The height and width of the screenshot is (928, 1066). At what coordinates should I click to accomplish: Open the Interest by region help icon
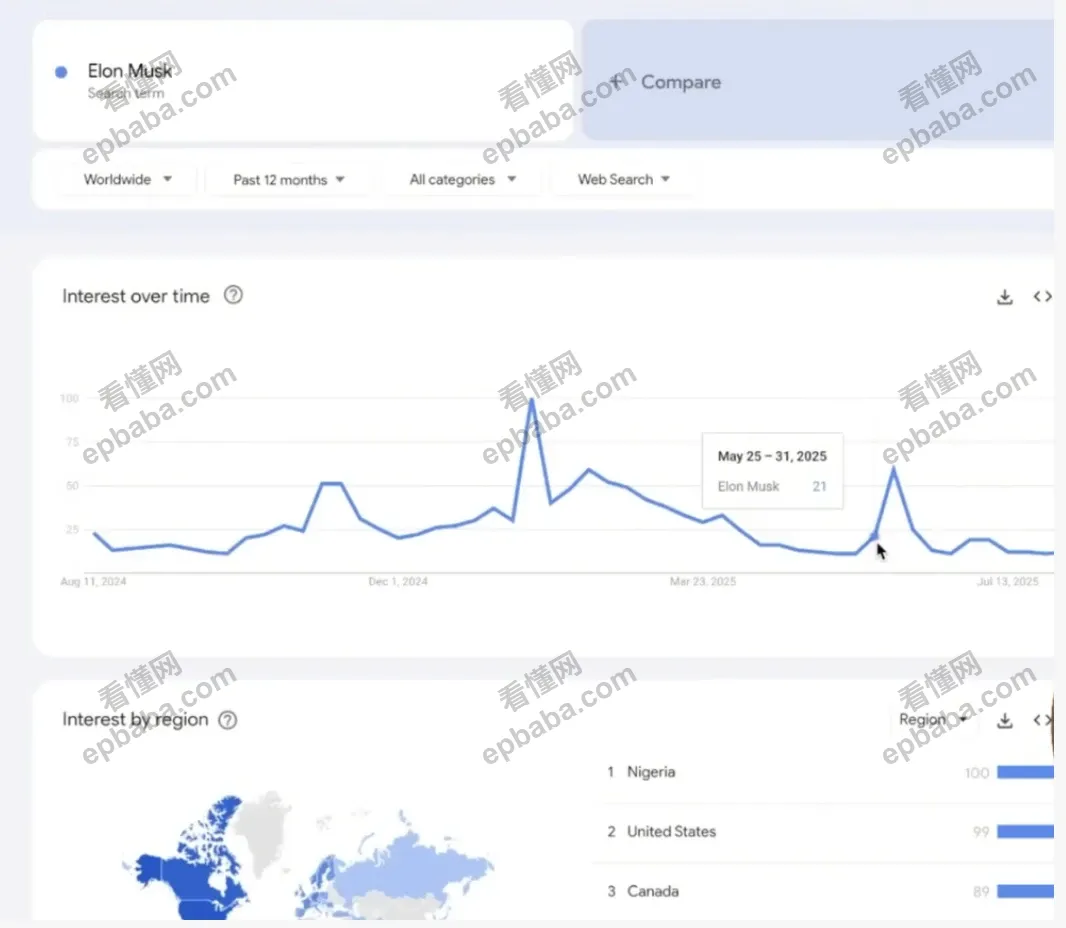[x=228, y=719]
